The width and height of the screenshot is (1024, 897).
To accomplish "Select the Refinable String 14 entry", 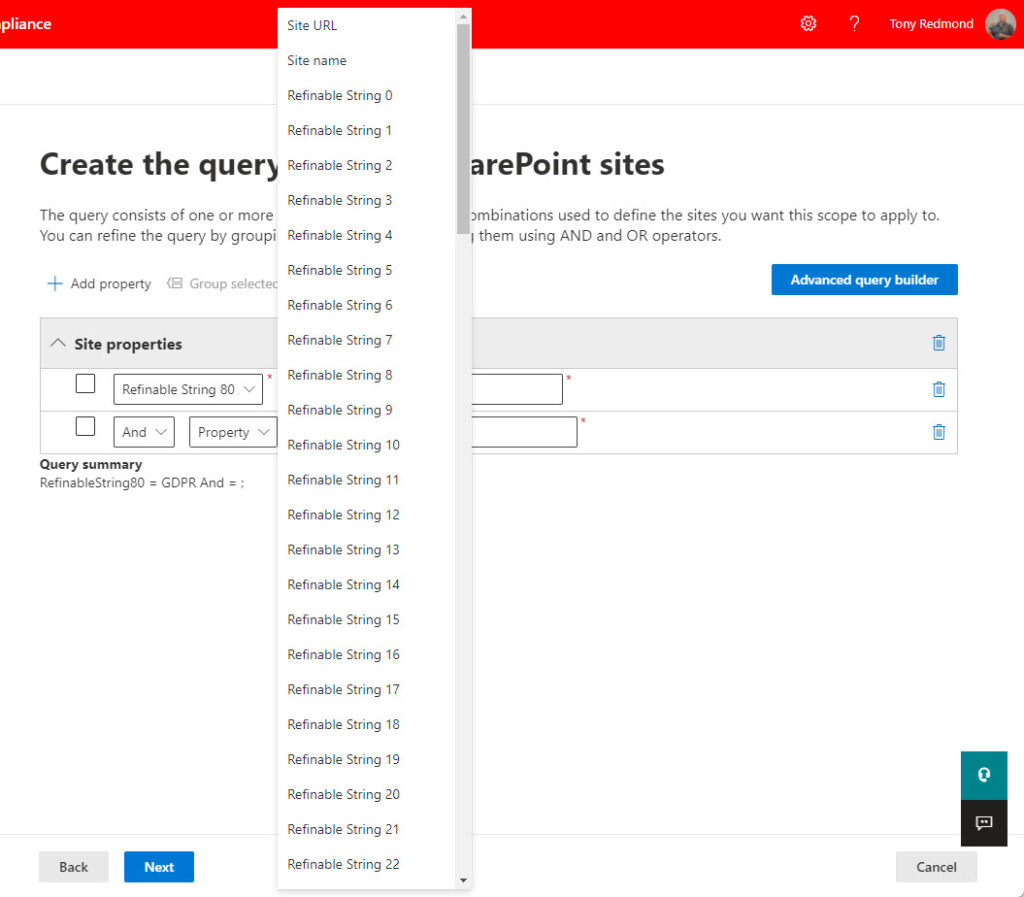I will 366,584.
